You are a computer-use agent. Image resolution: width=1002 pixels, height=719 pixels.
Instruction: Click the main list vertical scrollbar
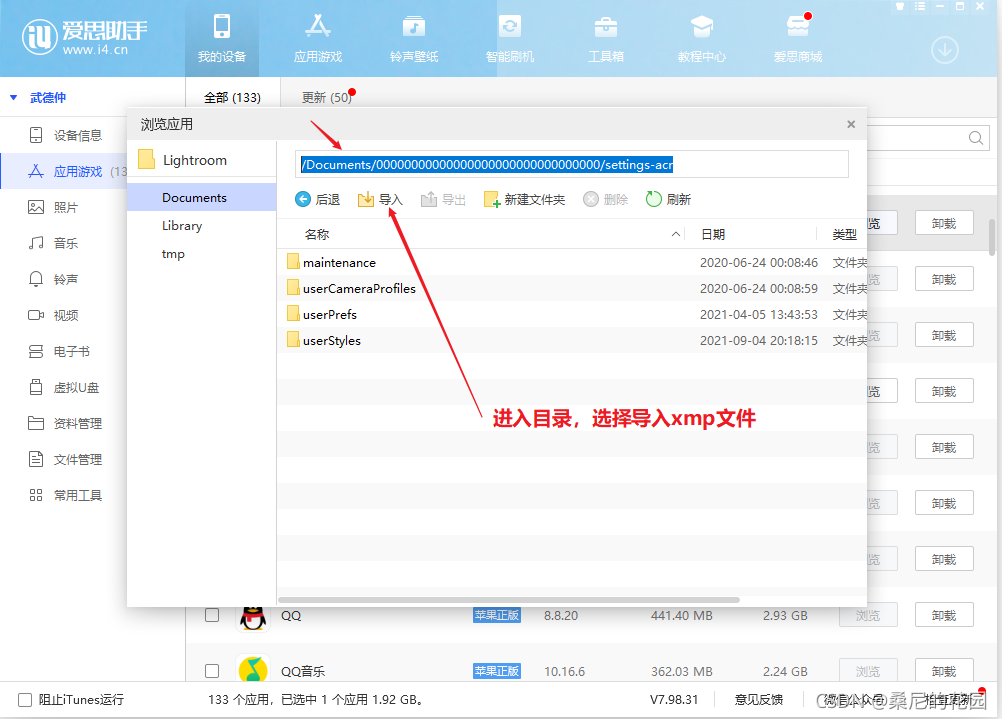[x=992, y=237]
